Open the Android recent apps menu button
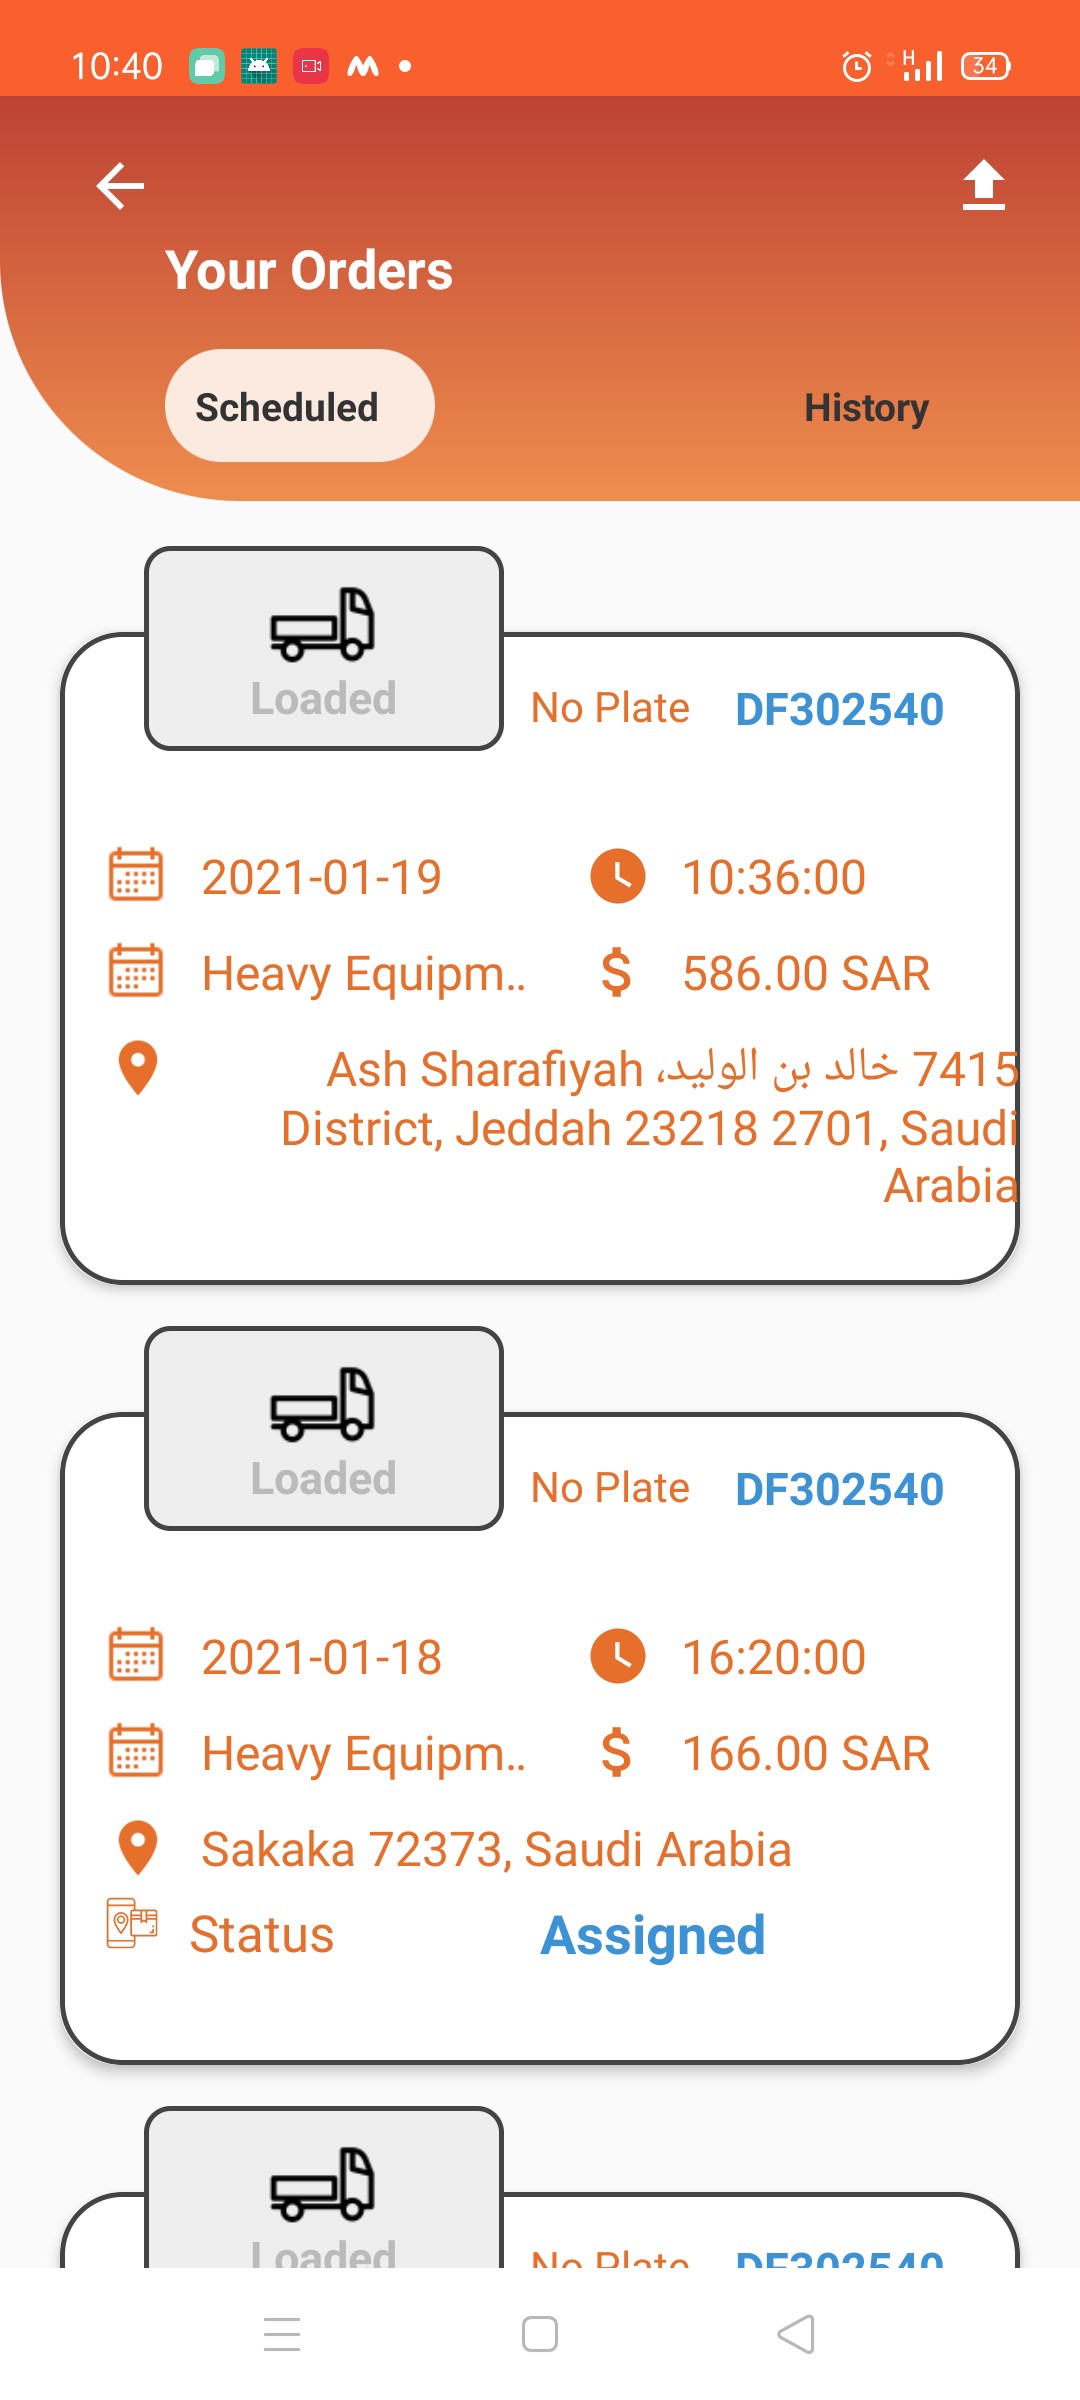This screenshot has width=1080, height=2400. pyautogui.click(x=282, y=2335)
